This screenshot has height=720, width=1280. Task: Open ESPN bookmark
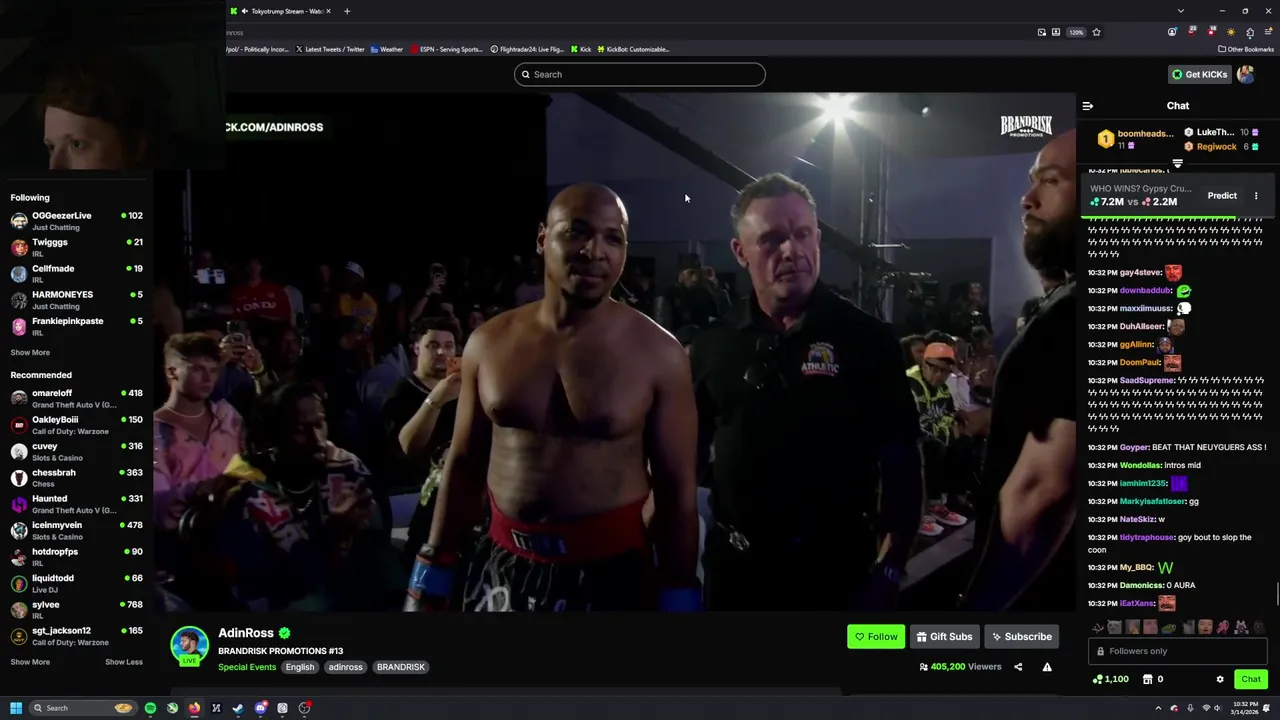click(x=447, y=49)
